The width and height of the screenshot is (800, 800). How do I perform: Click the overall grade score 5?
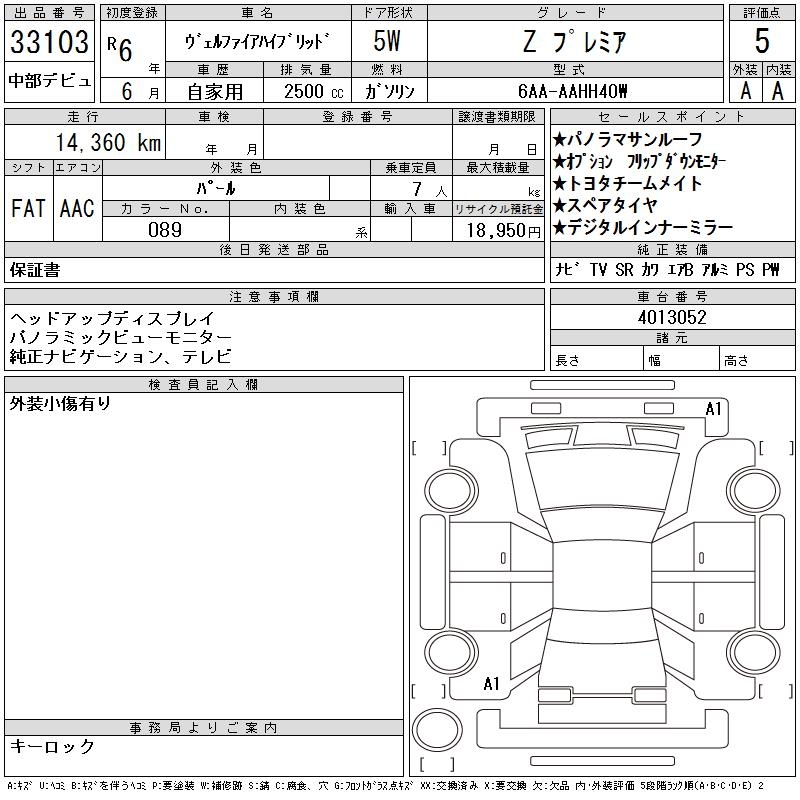(761, 41)
